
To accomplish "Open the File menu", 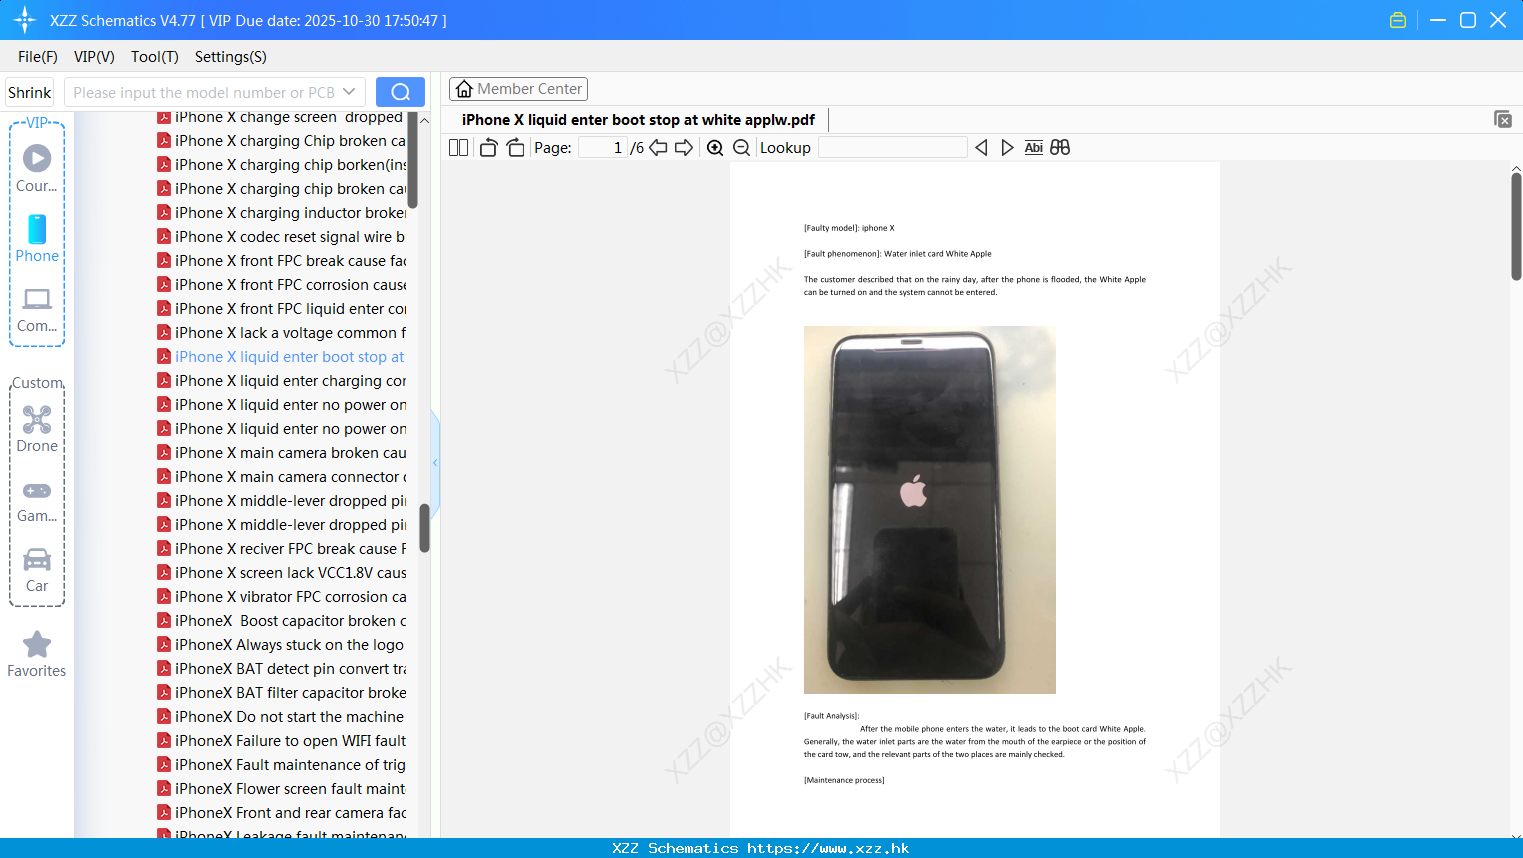I will click(x=38, y=57).
